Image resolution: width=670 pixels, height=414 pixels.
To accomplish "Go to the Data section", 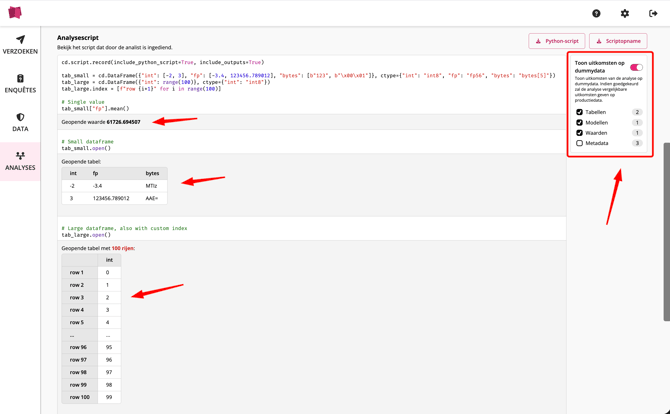I will [x=20, y=122].
